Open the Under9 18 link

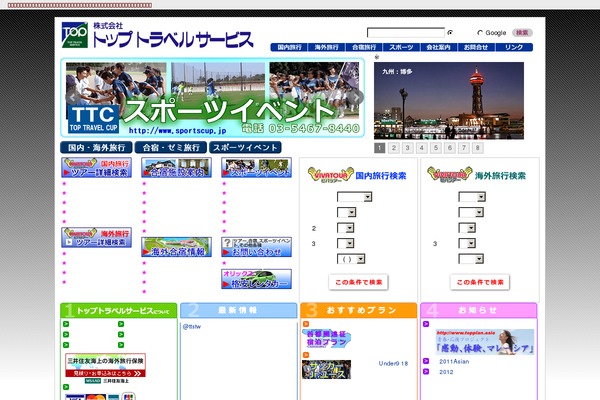coord(393,363)
